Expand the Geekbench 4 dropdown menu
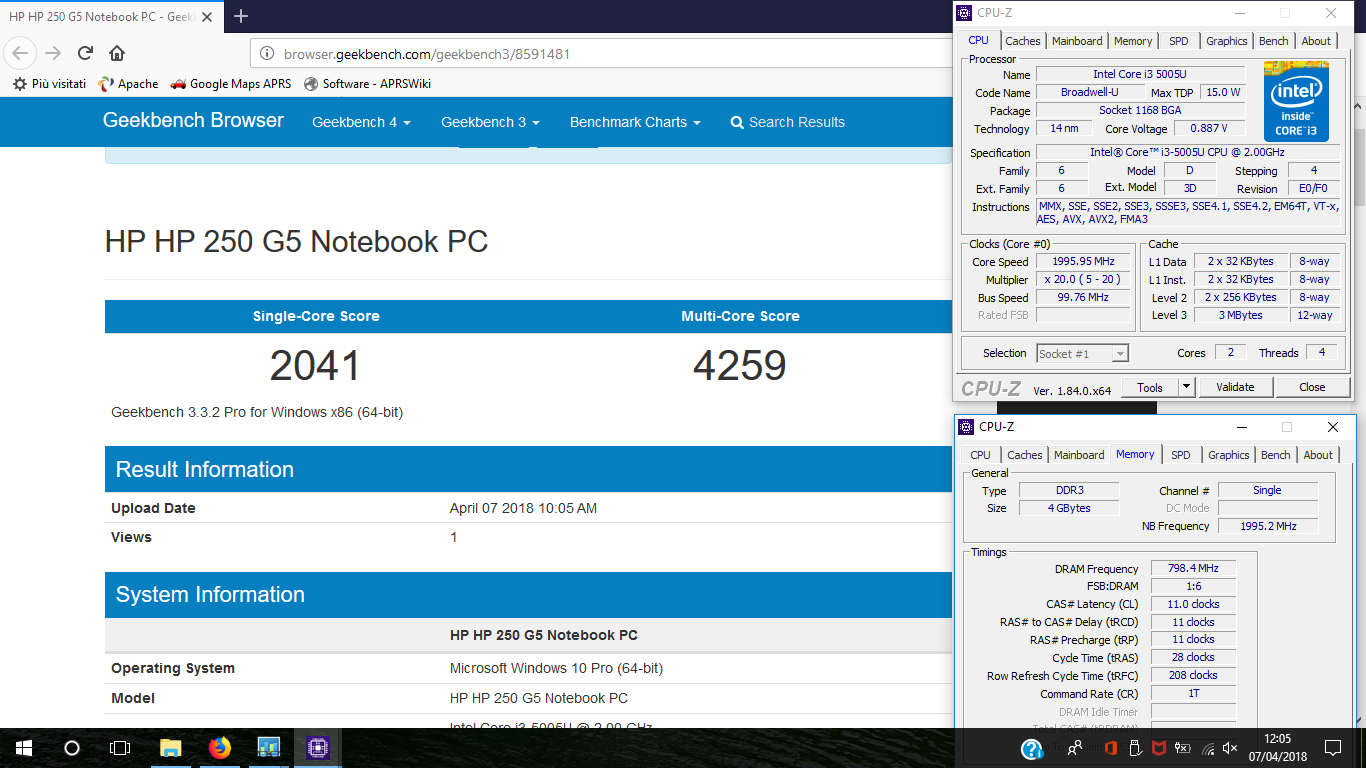 362,122
